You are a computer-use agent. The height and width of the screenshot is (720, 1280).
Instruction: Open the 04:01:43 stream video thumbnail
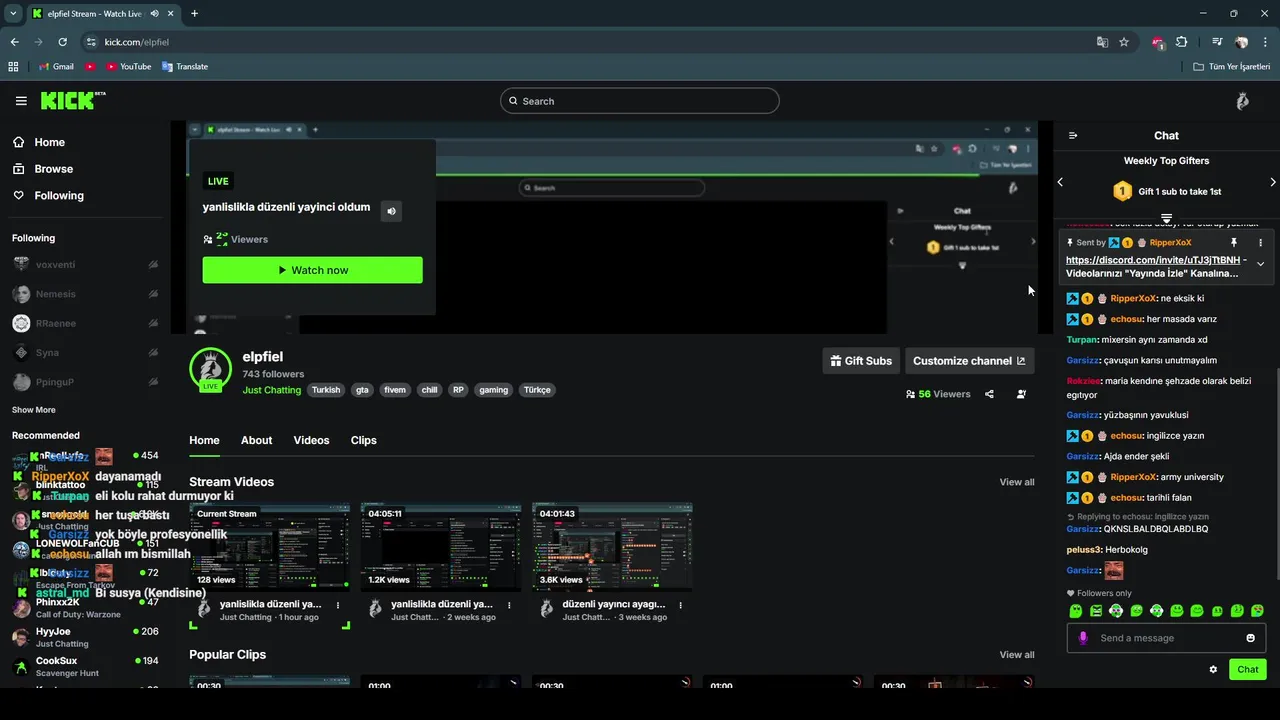(x=612, y=547)
